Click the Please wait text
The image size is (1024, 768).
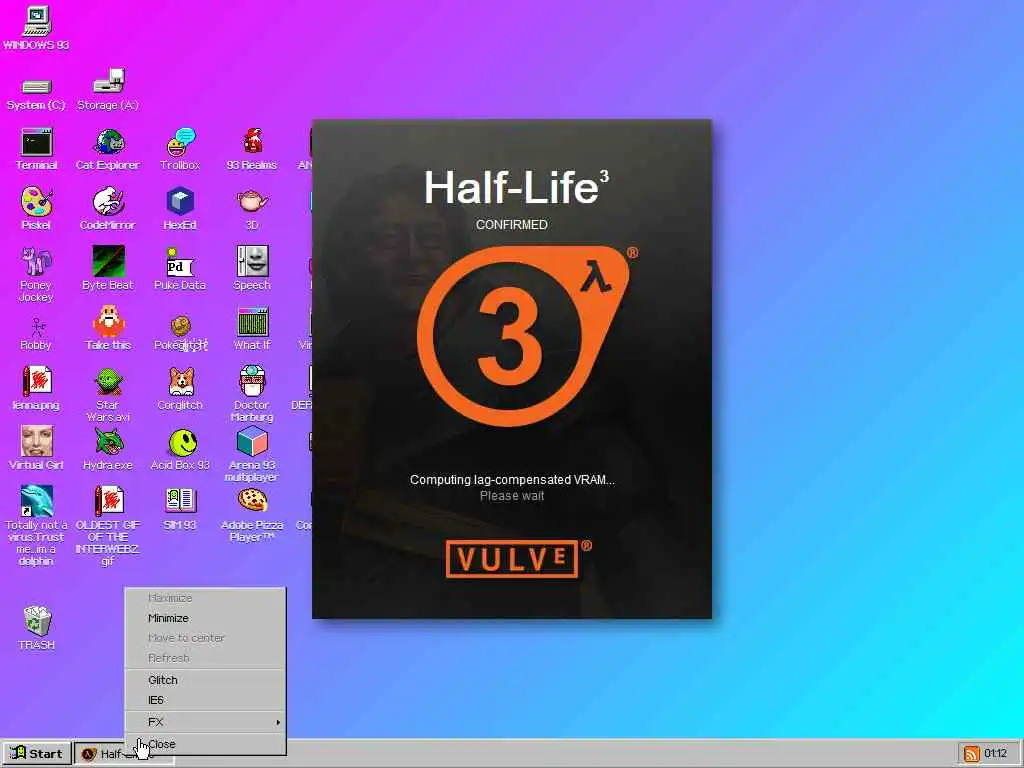click(x=512, y=496)
